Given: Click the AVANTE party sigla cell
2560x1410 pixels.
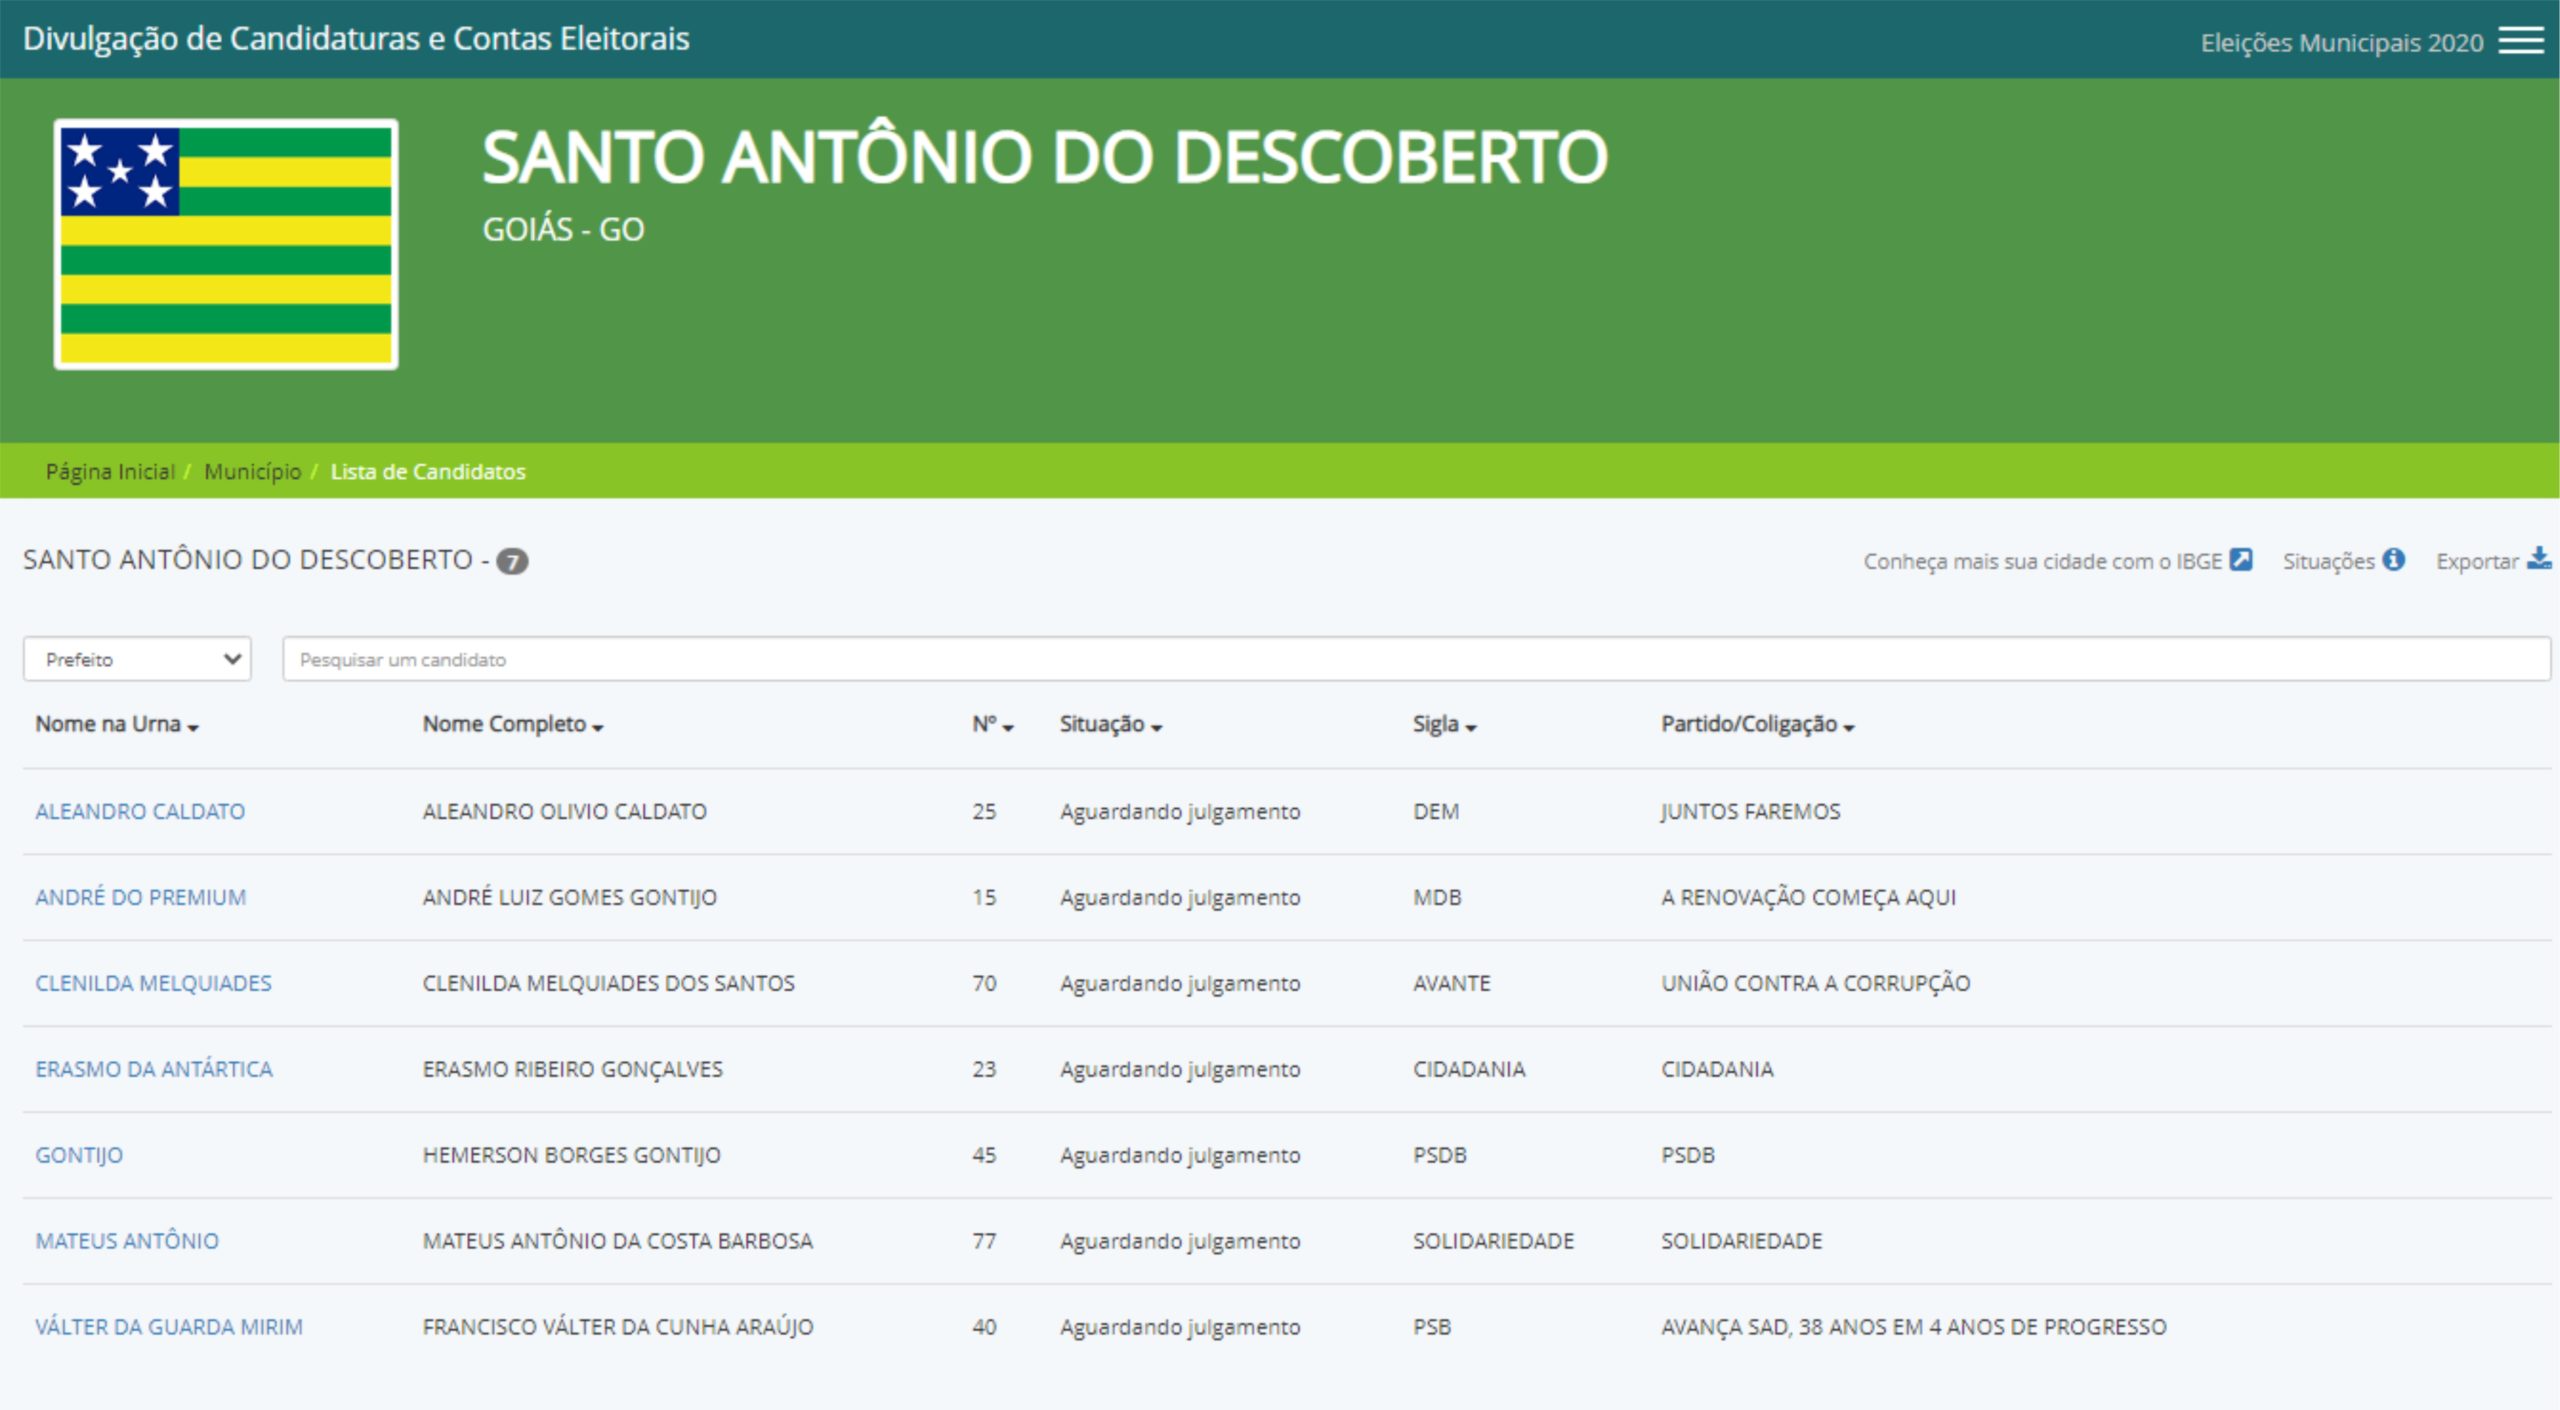Looking at the screenshot, I should [x=1451, y=983].
